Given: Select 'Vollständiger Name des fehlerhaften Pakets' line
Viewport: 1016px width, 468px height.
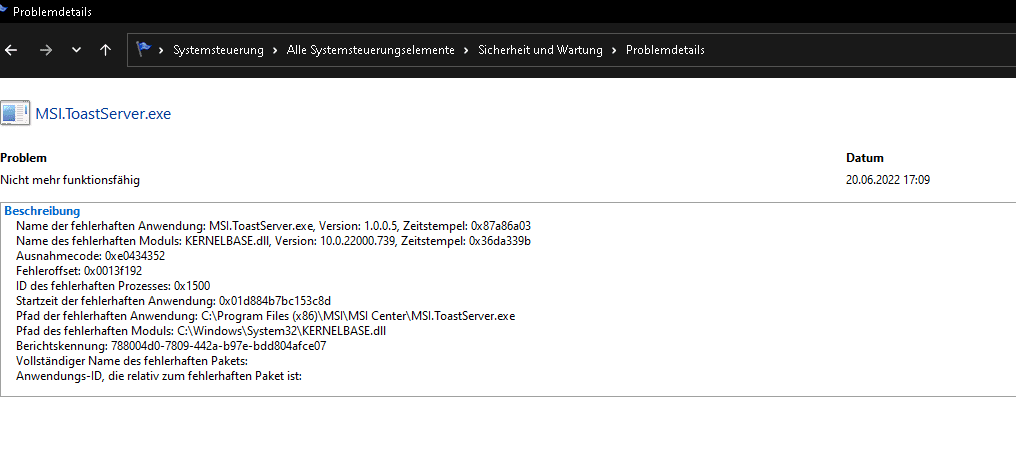Looking at the screenshot, I should tap(133, 361).
